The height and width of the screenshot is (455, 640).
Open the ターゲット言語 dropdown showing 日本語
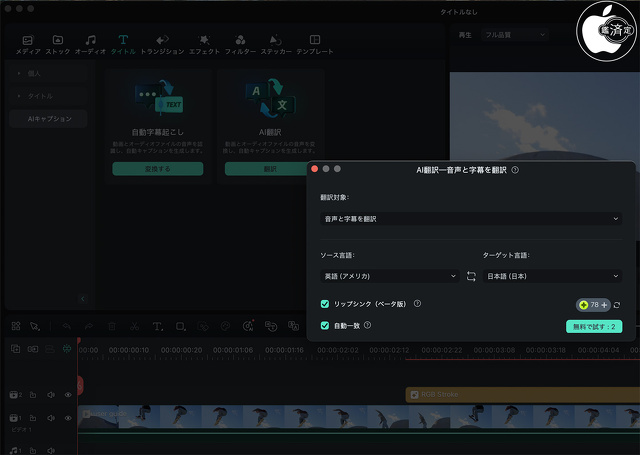click(x=552, y=276)
